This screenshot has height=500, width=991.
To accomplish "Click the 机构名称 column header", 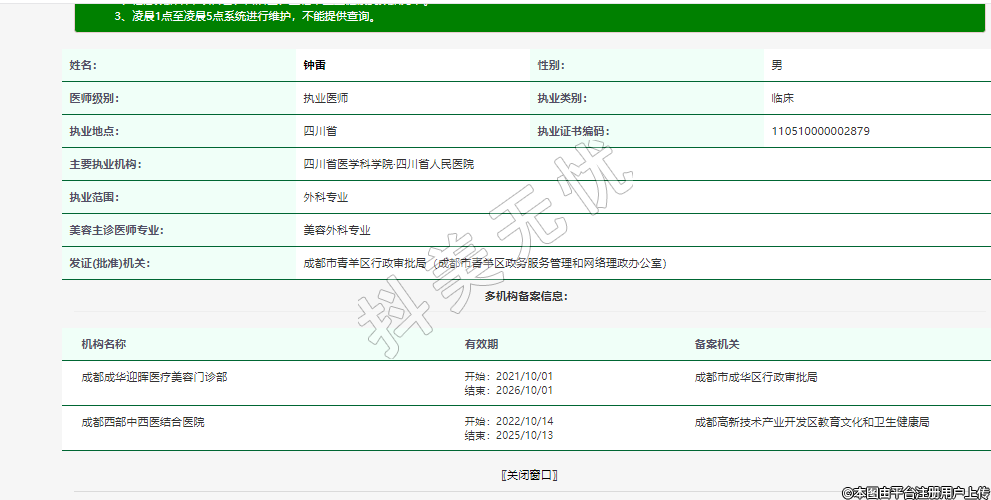I will point(104,344).
